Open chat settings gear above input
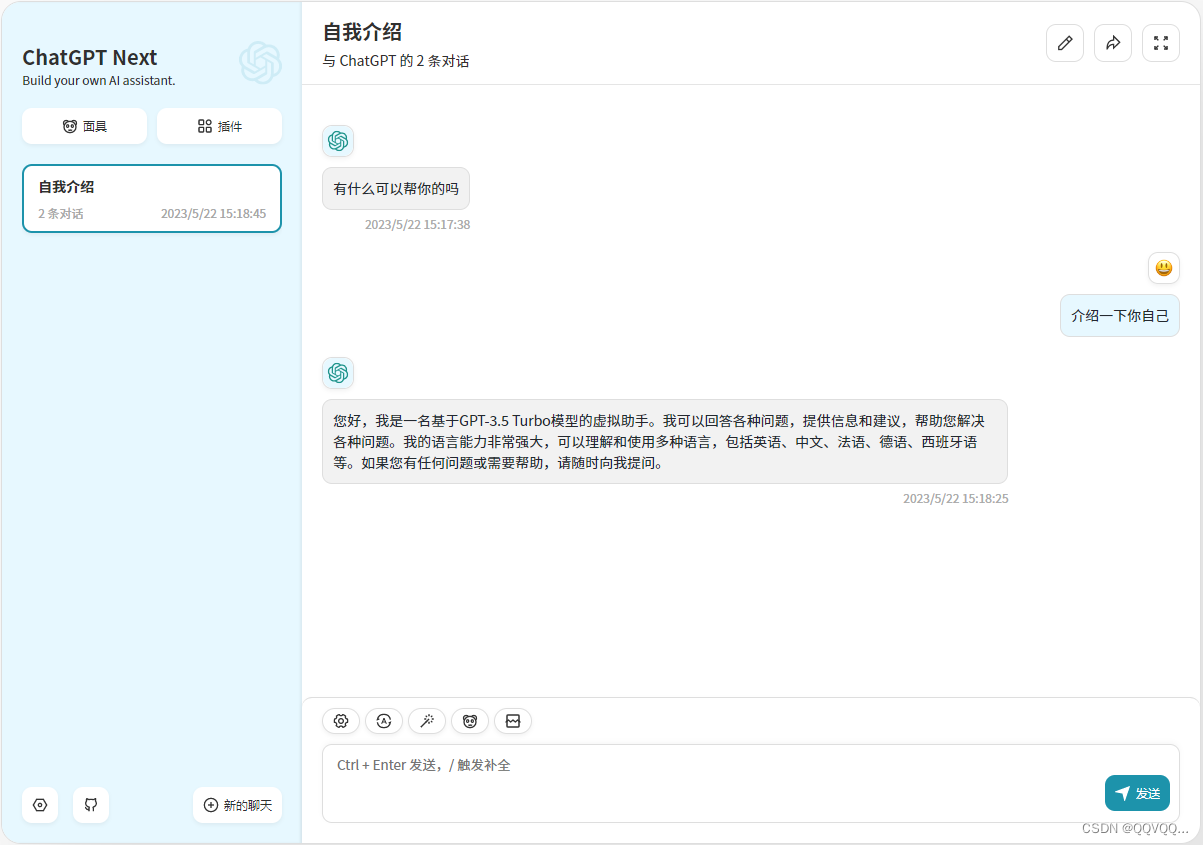The image size is (1203, 845). tap(341, 721)
